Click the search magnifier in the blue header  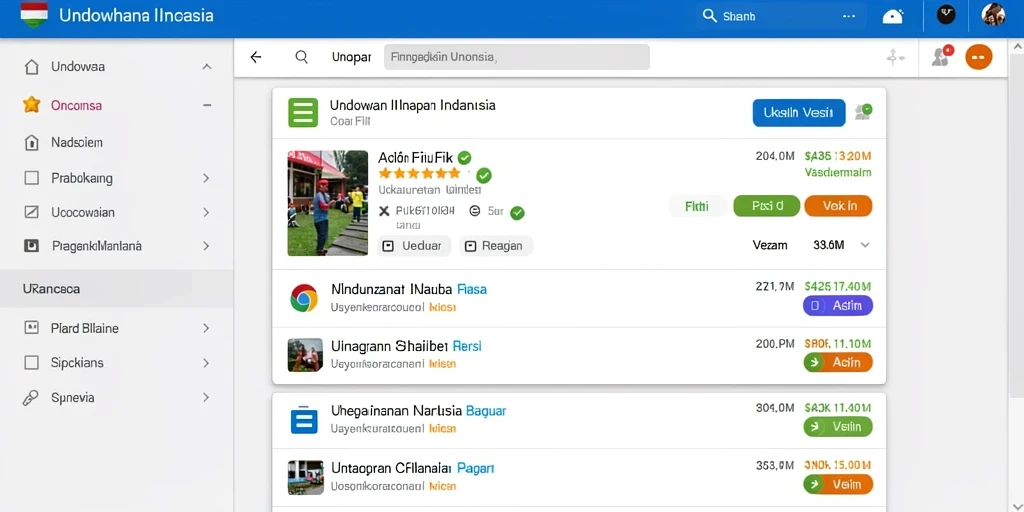pyautogui.click(x=709, y=16)
